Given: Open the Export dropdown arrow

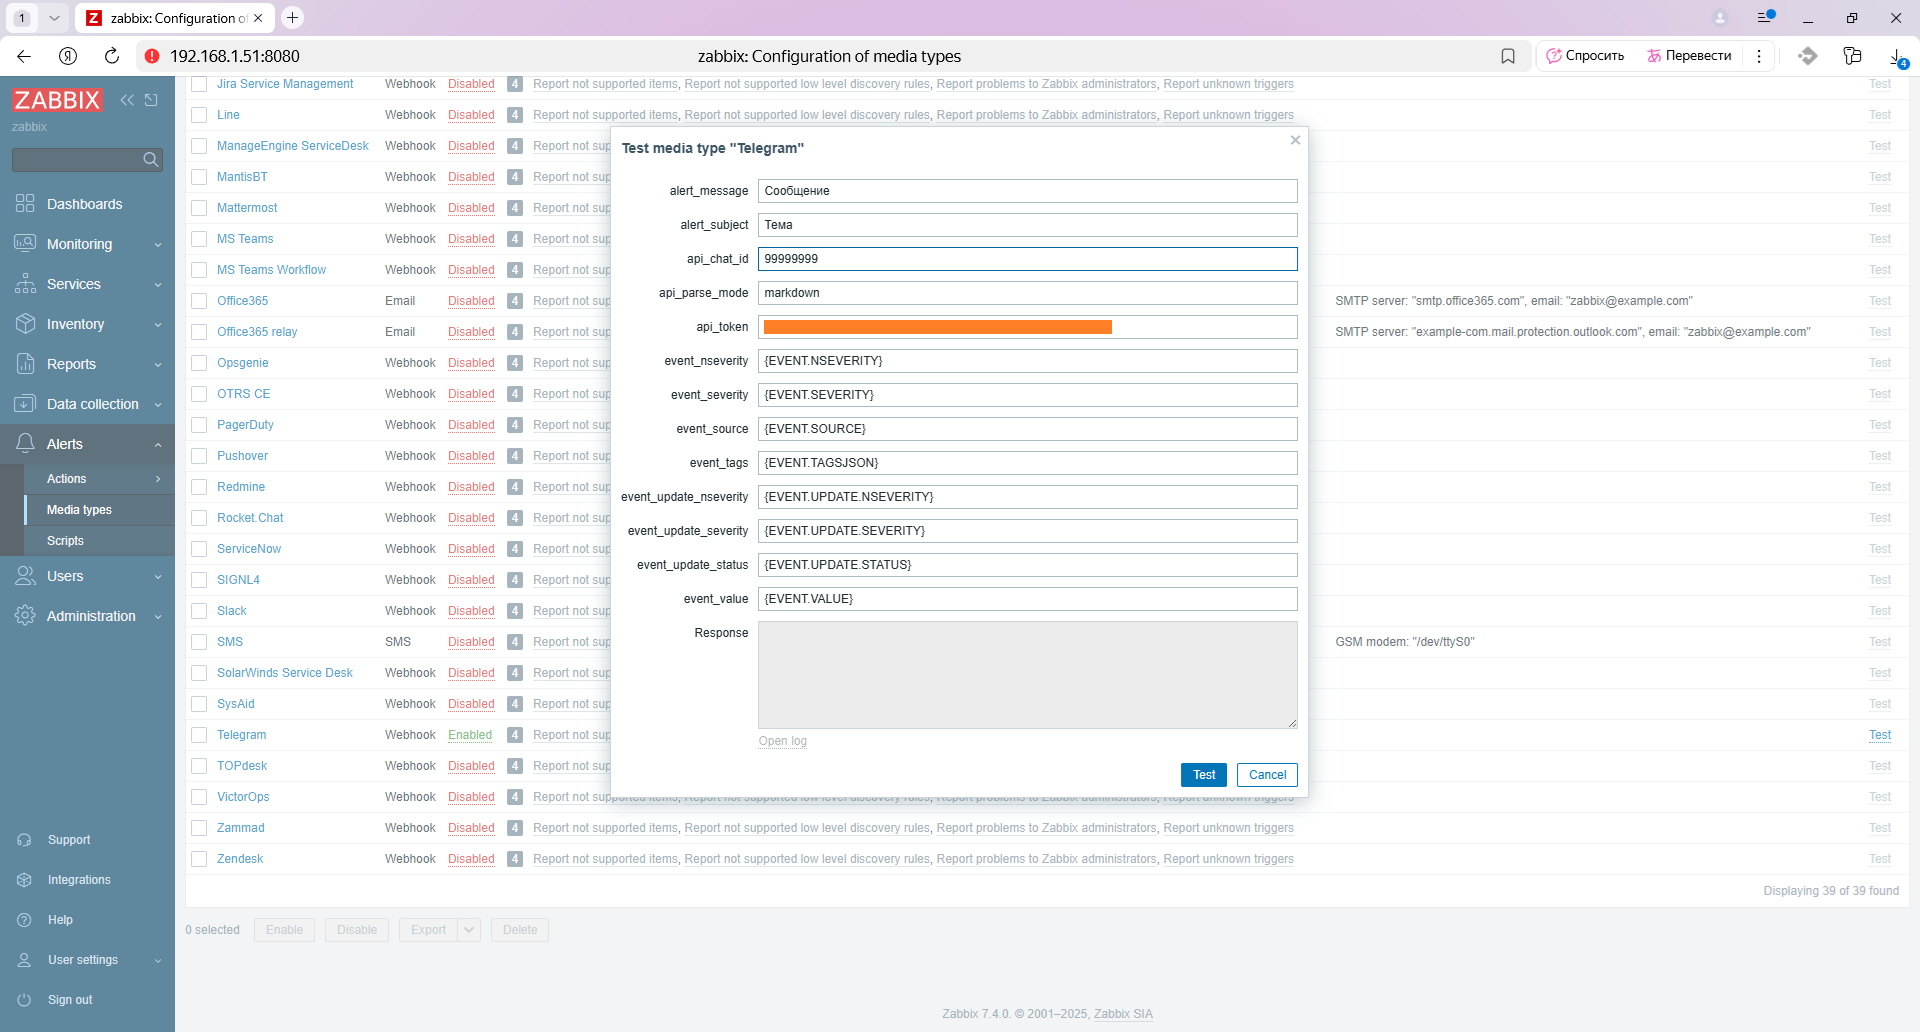Looking at the screenshot, I should 470,930.
